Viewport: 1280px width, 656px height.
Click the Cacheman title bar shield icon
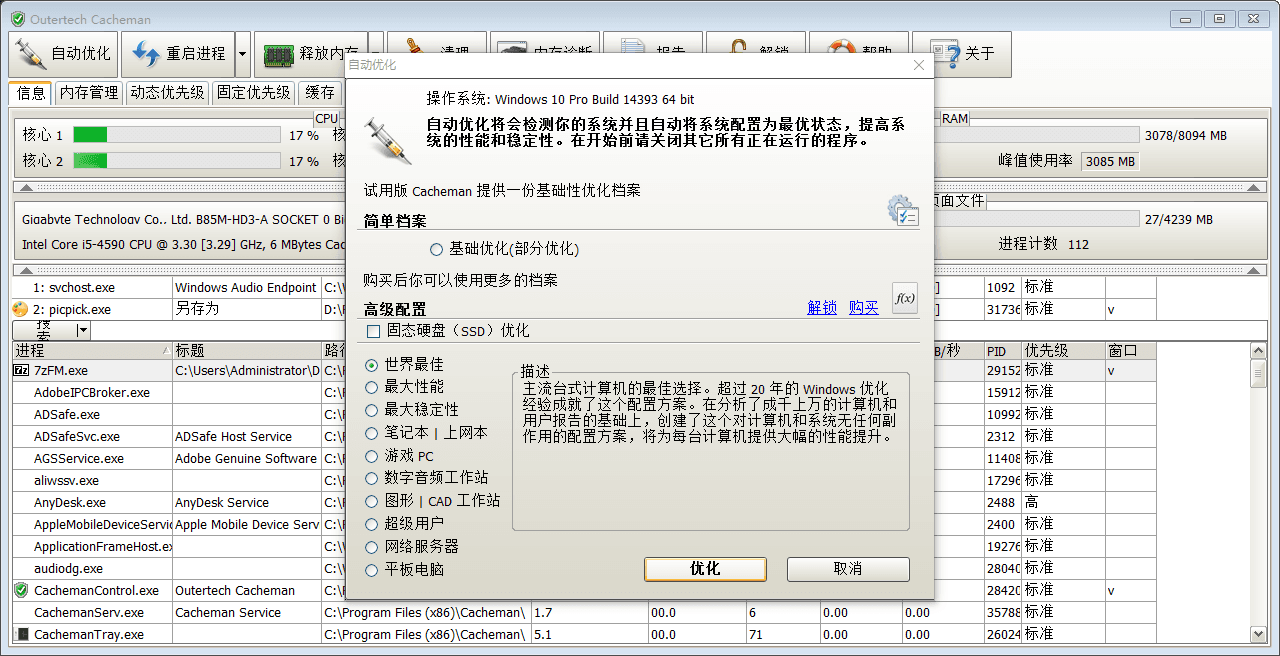(18, 18)
